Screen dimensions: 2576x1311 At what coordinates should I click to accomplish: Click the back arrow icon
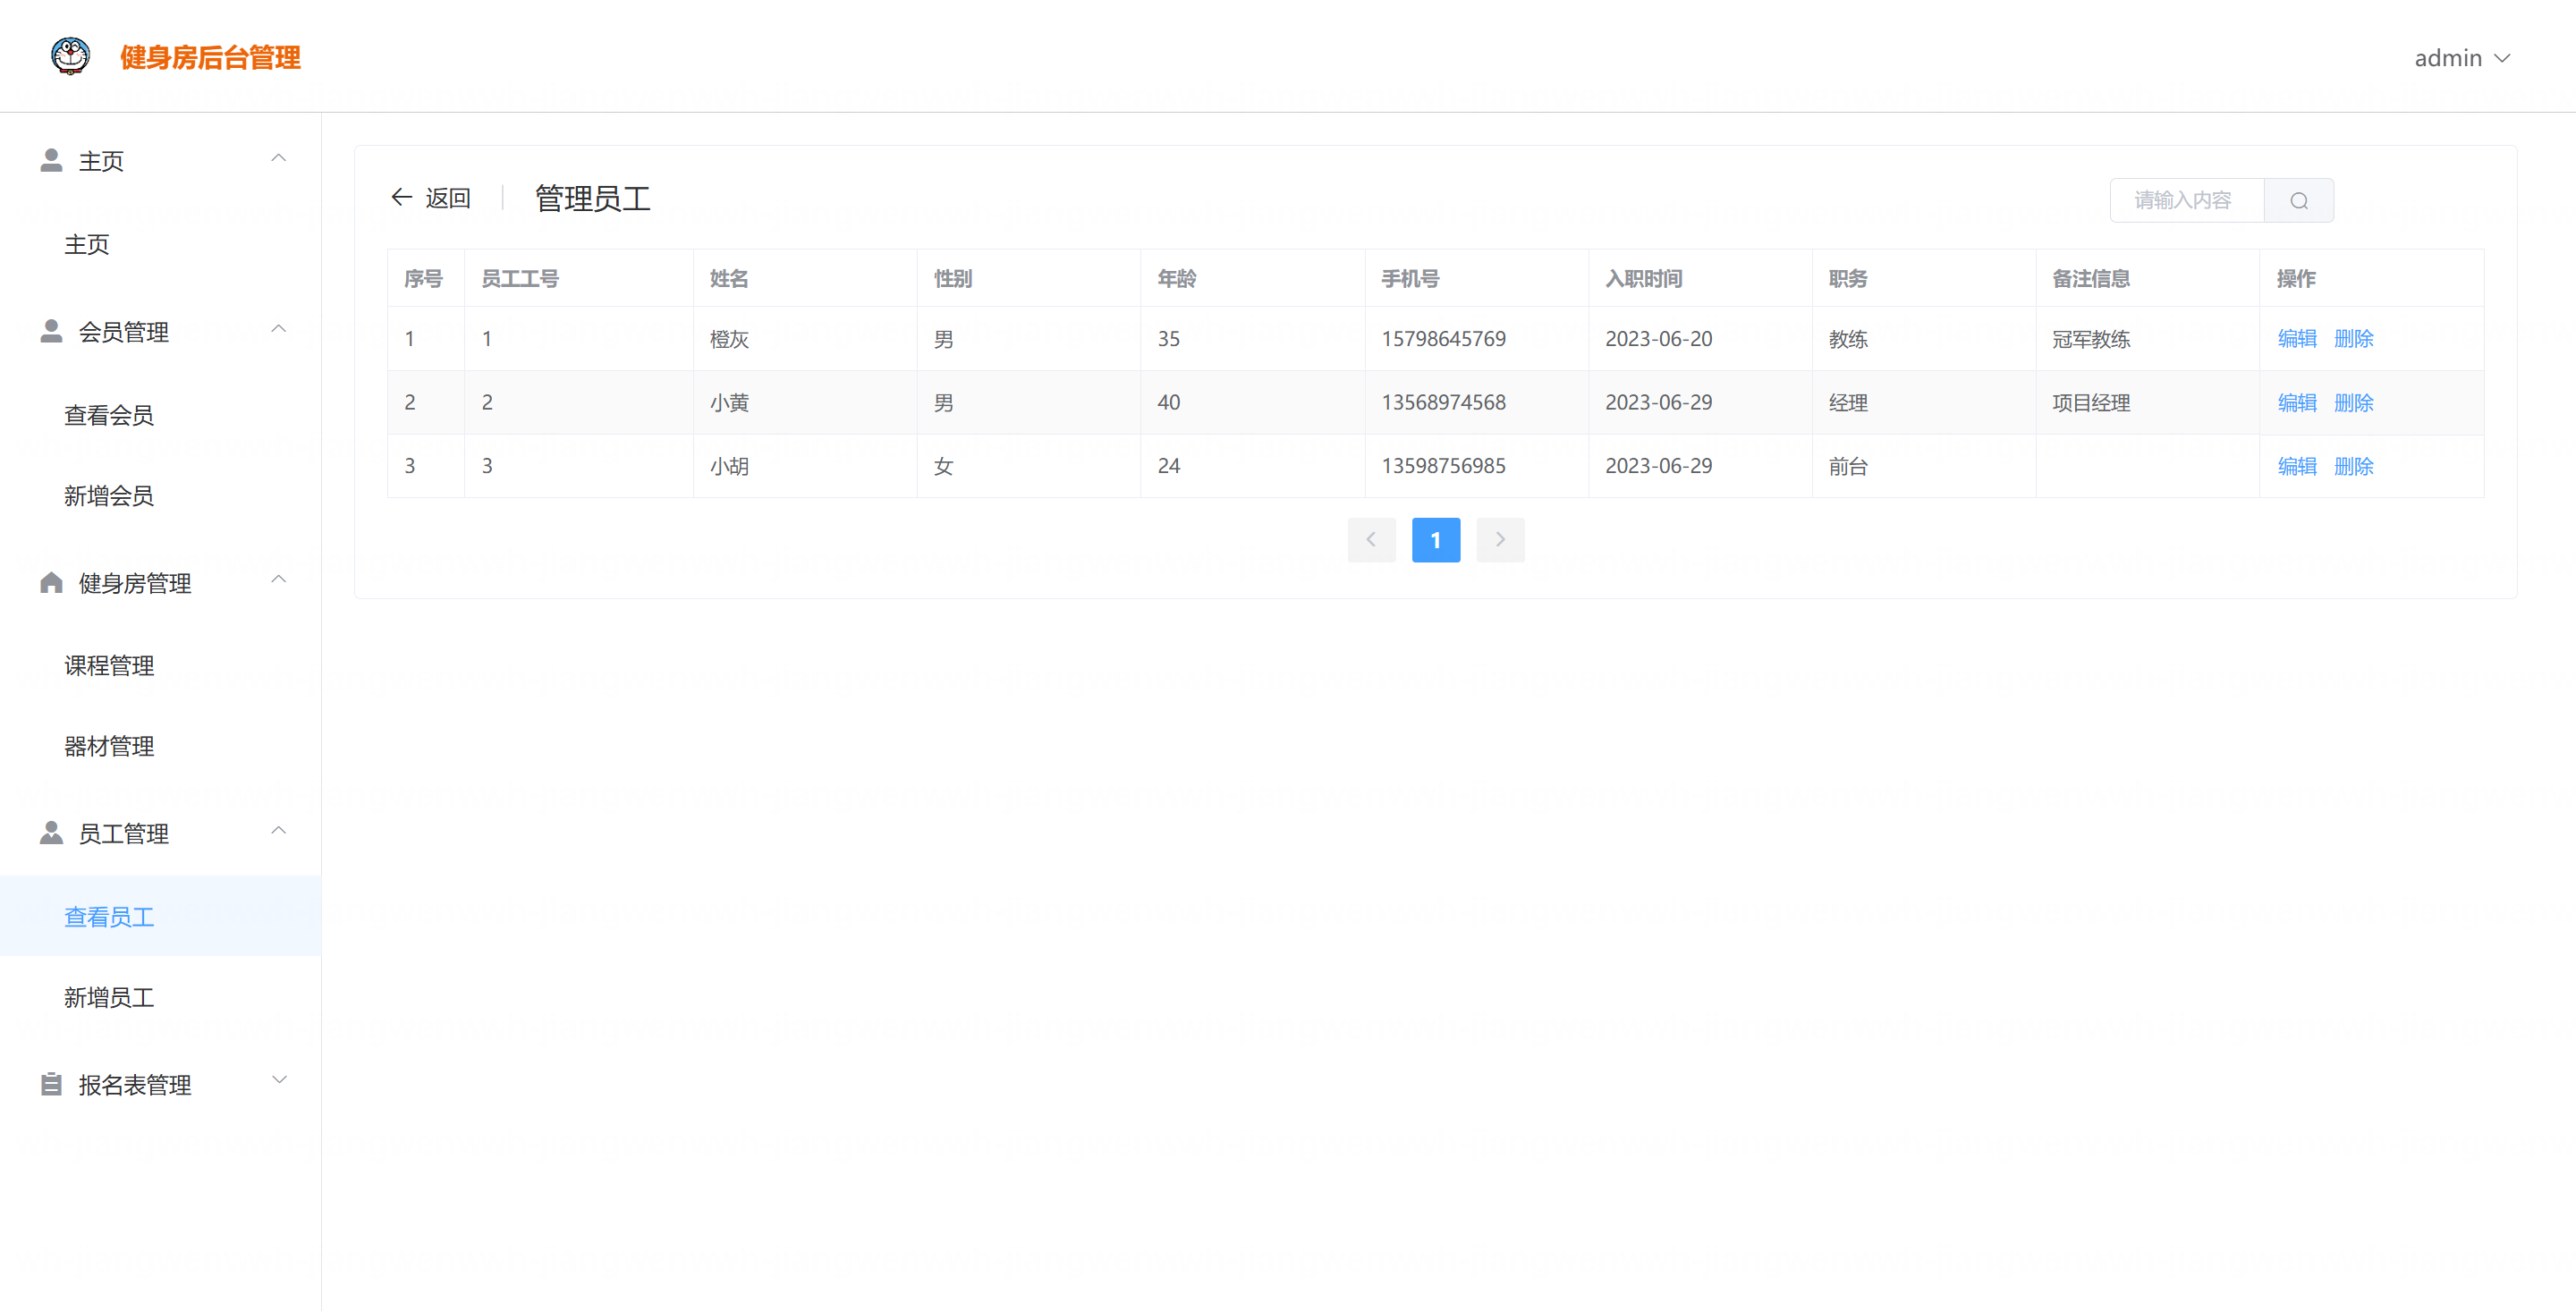point(401,198)
